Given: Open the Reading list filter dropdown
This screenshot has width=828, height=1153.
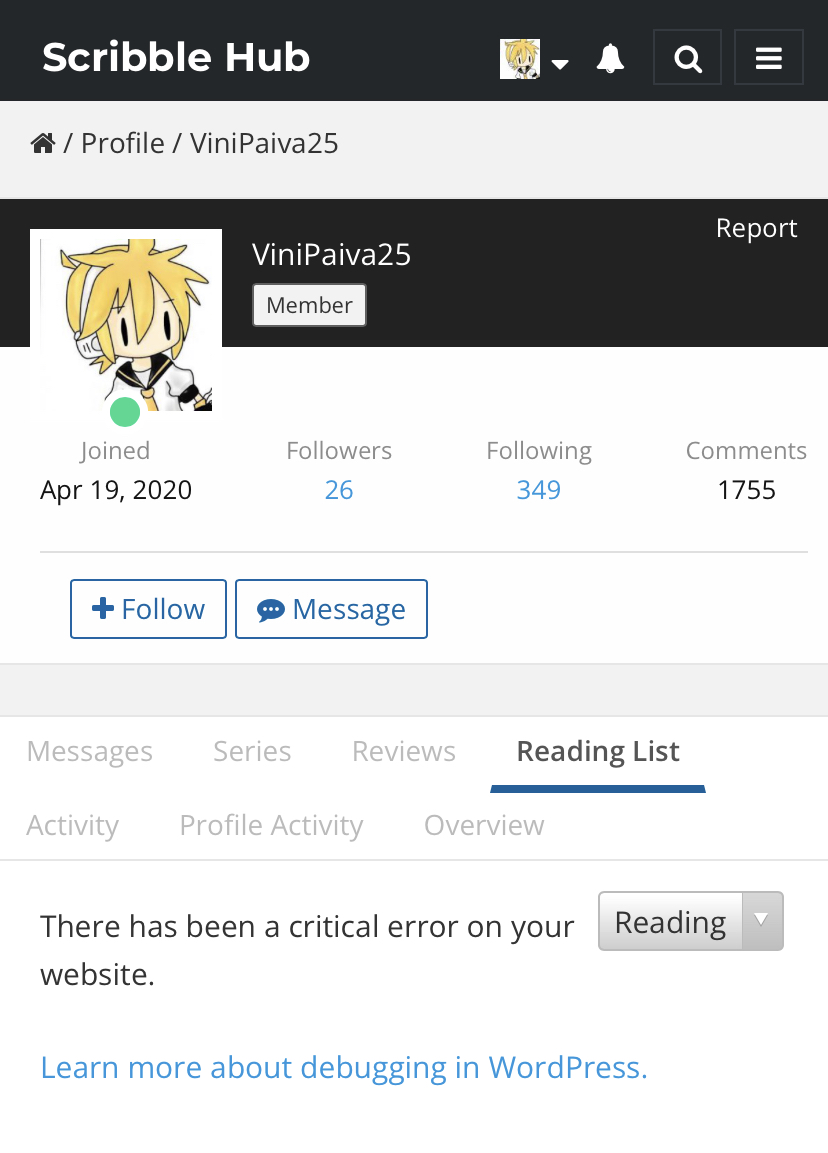Looking at the screenshot, I should 690,921.
